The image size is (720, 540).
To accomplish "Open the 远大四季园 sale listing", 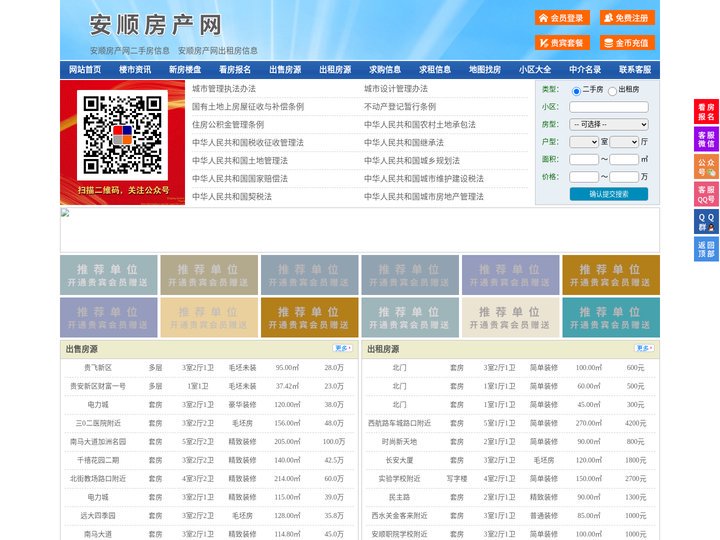I will pos(98,516).
